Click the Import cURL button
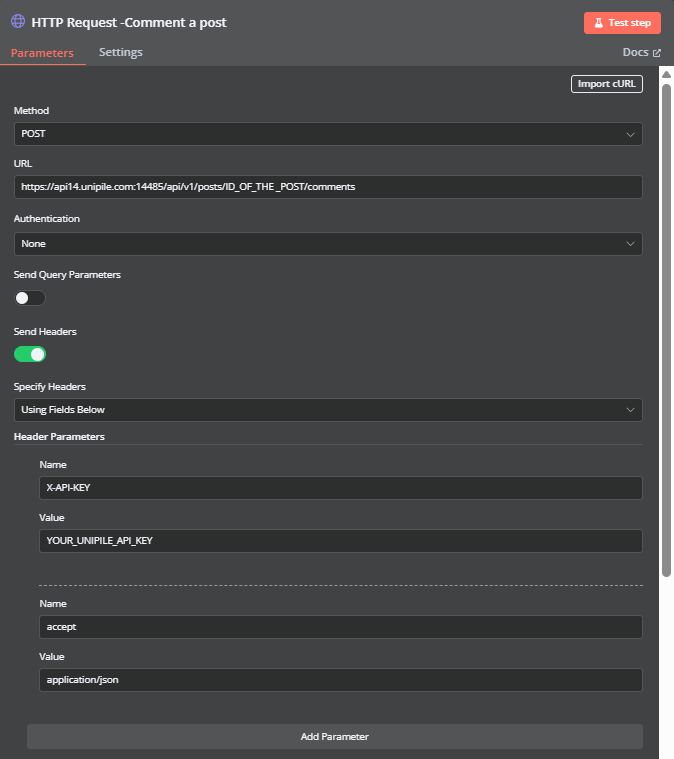 point(607,84)
